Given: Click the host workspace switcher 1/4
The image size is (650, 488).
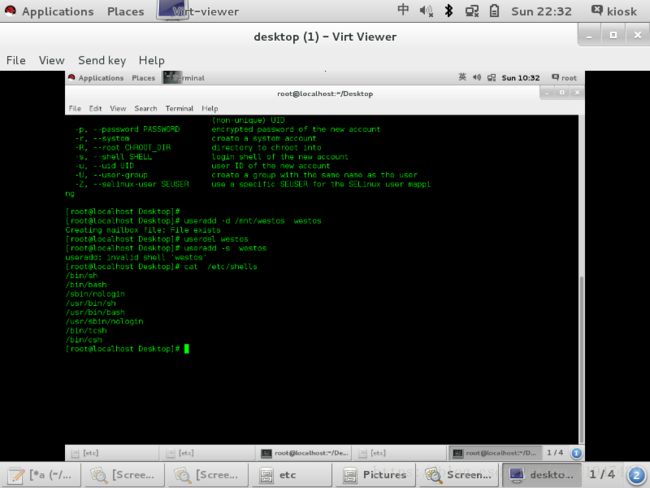Looking at the screenshot, I should 602,474.
